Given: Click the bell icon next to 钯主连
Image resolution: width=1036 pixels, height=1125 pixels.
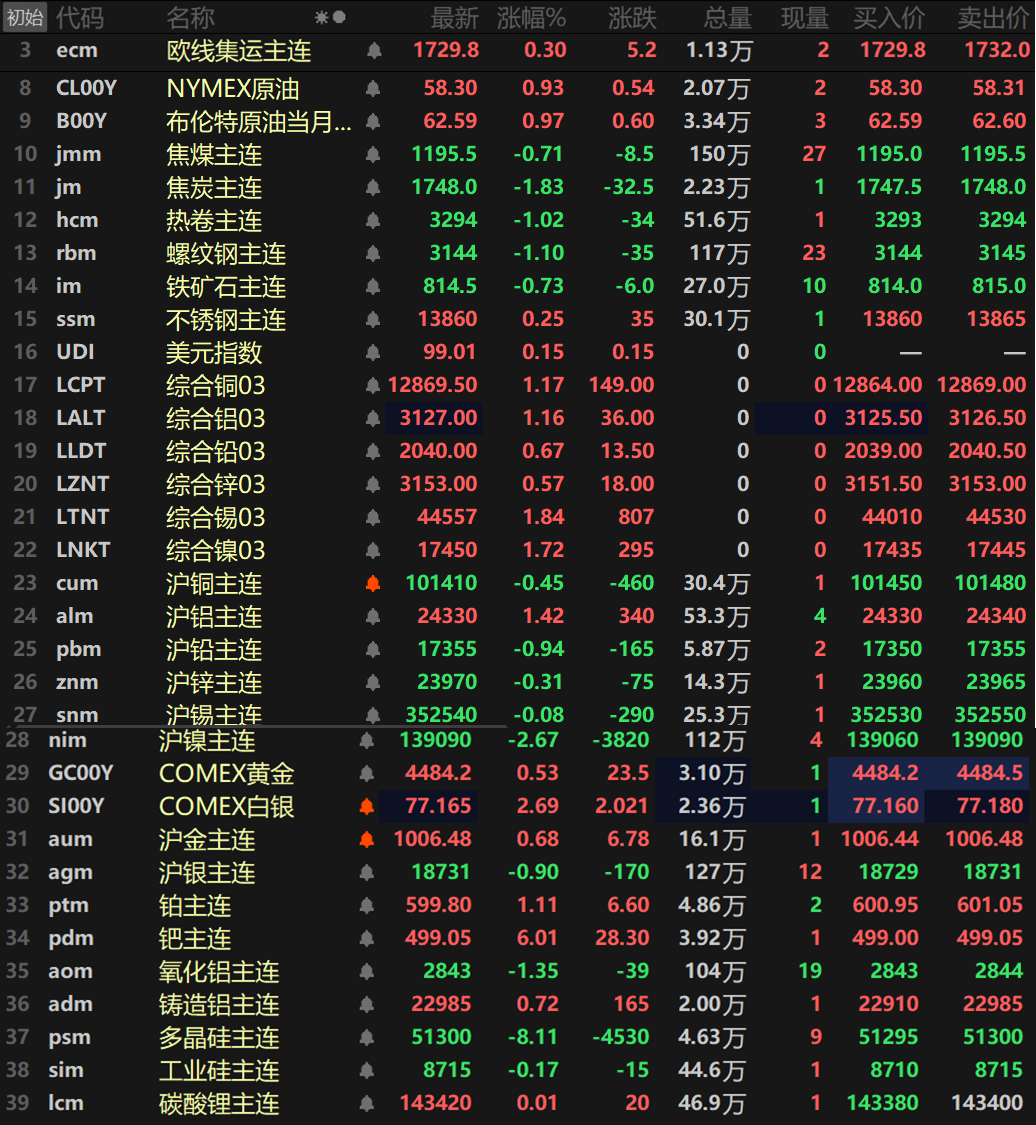Looking at the screenshot, I should pyautogui.click(x=366, y=939).
